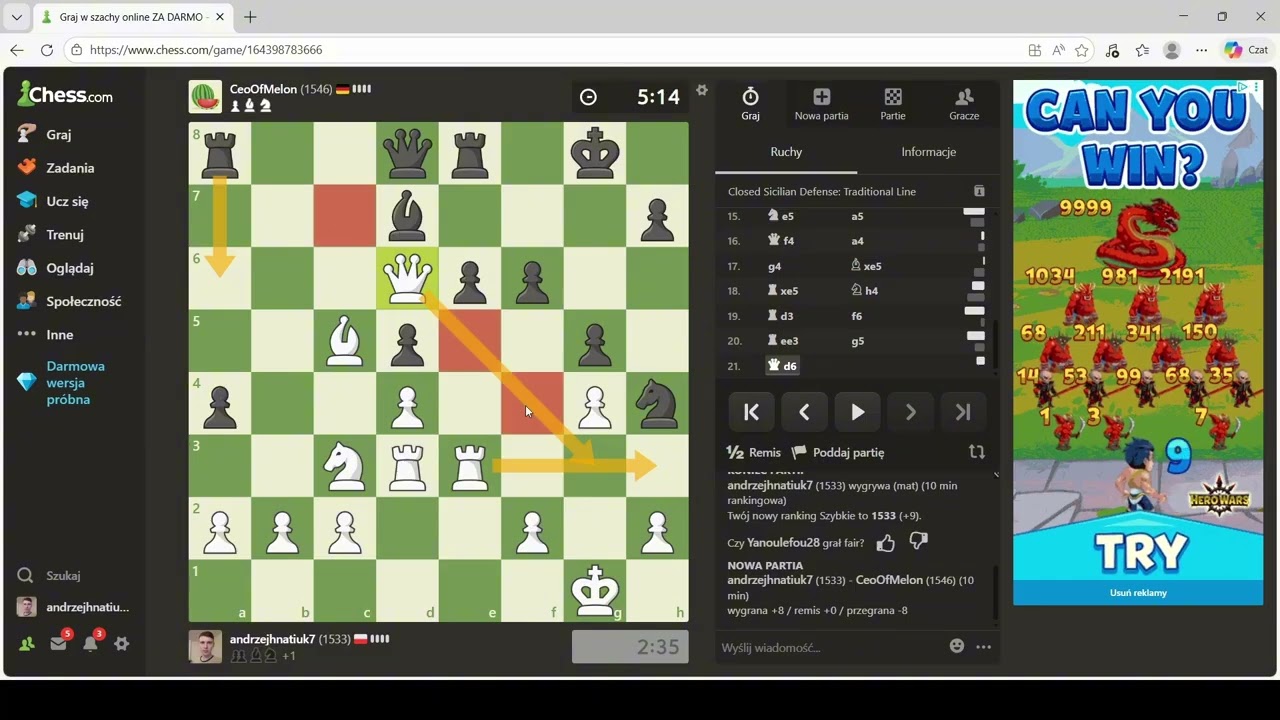Jump to first move button
This screenshot has height=720, width=1280.
point(751,412)
